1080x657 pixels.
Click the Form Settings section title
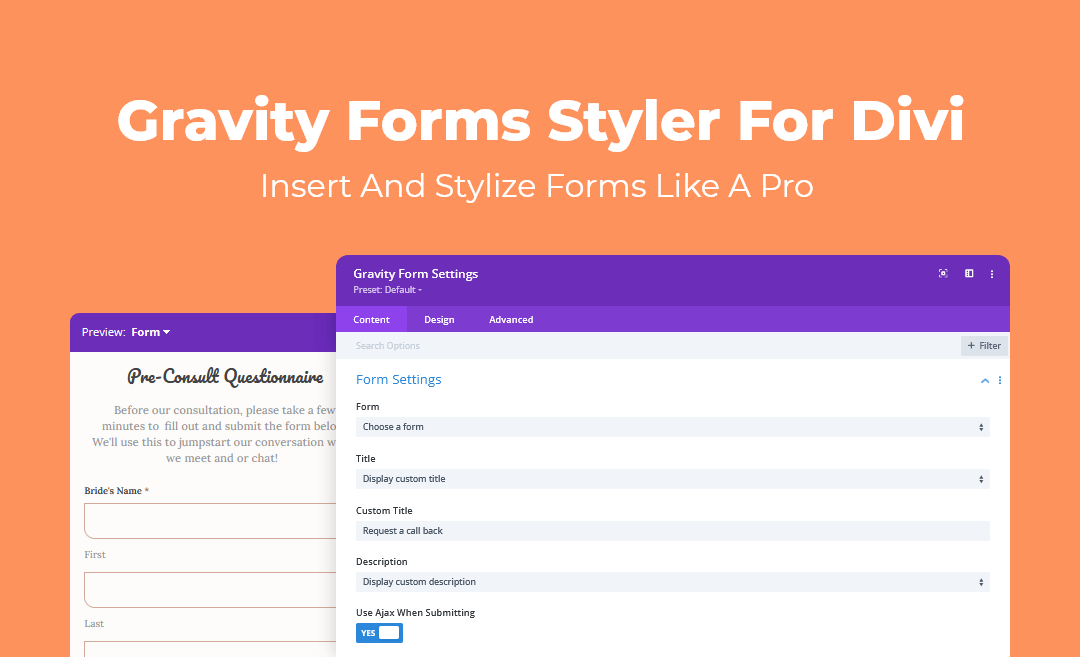coord(399,380)
